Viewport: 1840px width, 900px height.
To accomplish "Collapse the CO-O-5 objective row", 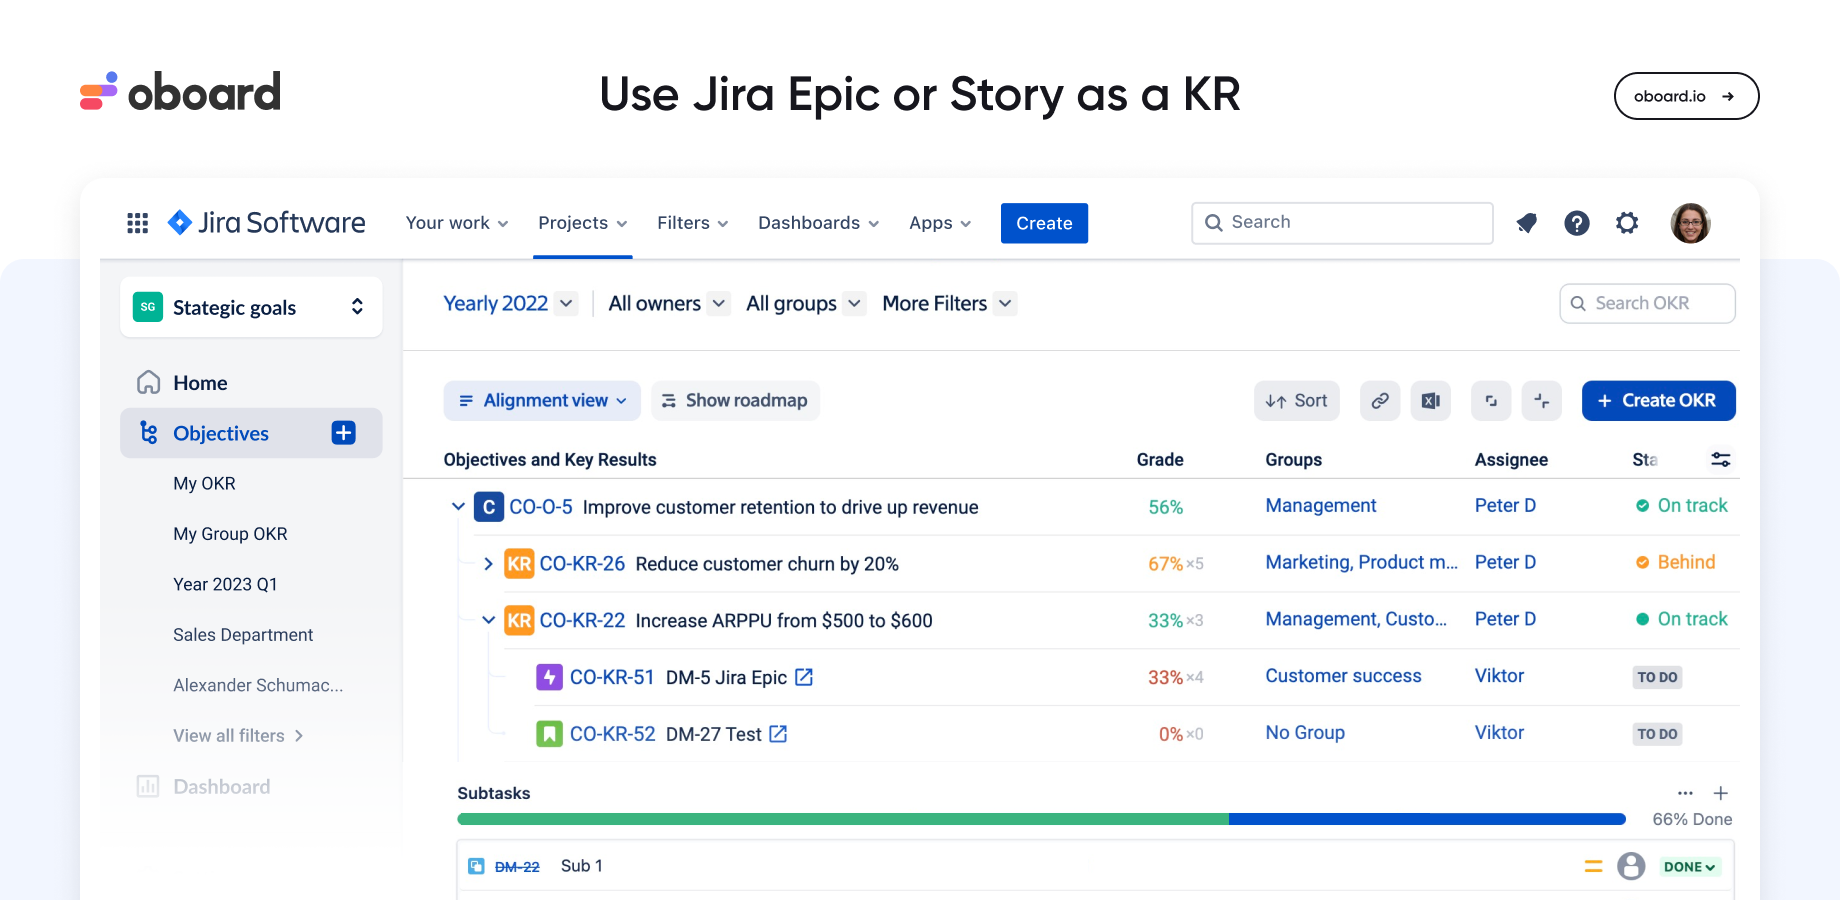I will click(458, 506).
